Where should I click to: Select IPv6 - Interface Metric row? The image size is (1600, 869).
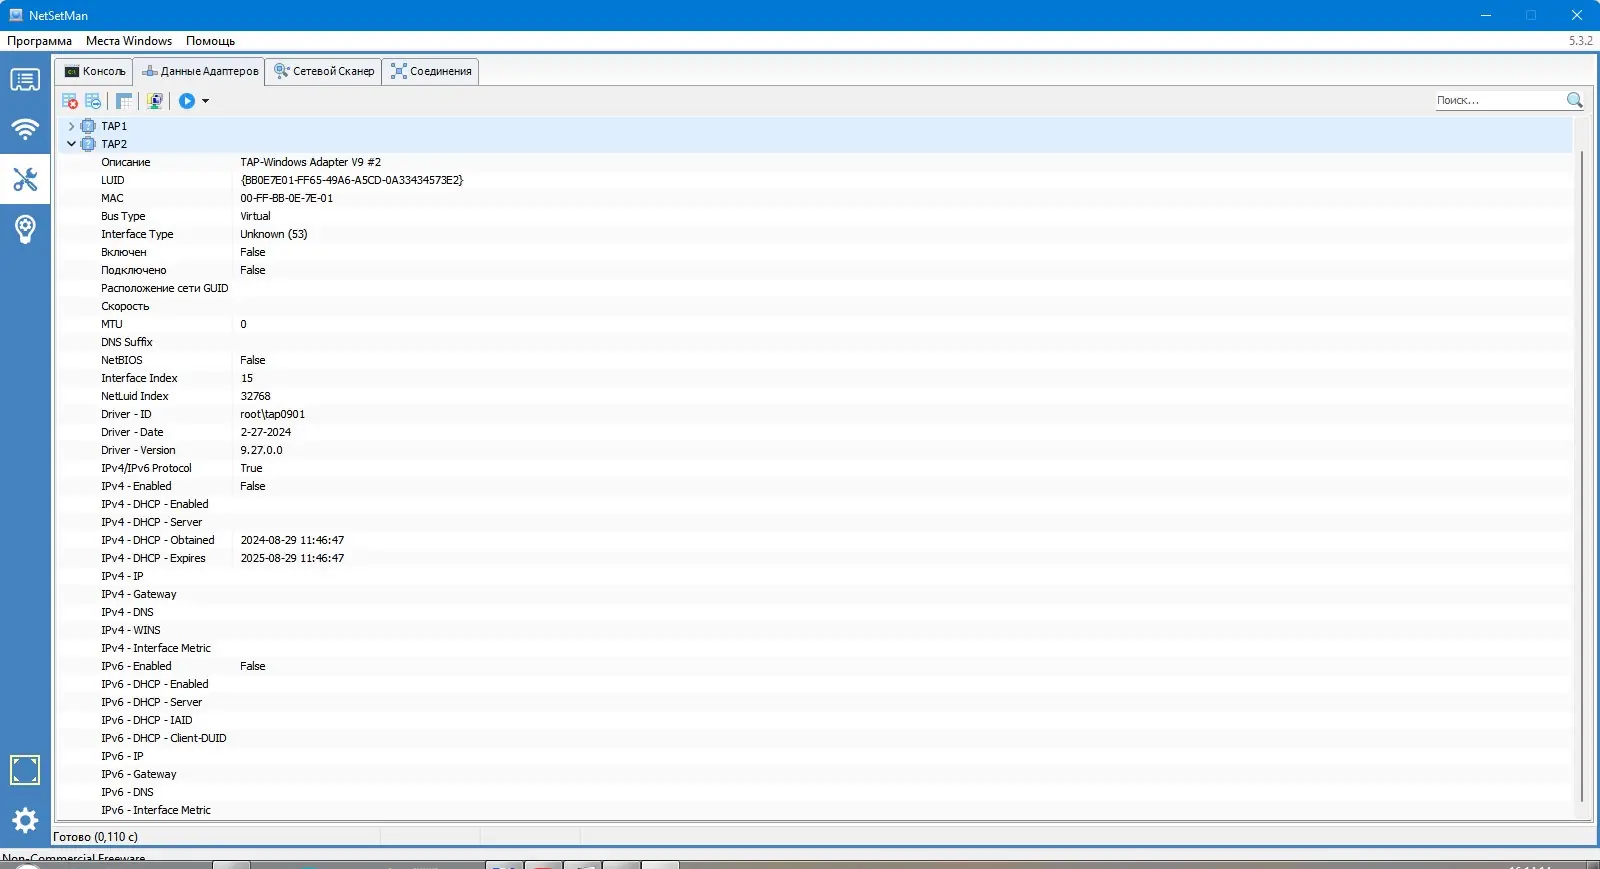pos(815,810)
